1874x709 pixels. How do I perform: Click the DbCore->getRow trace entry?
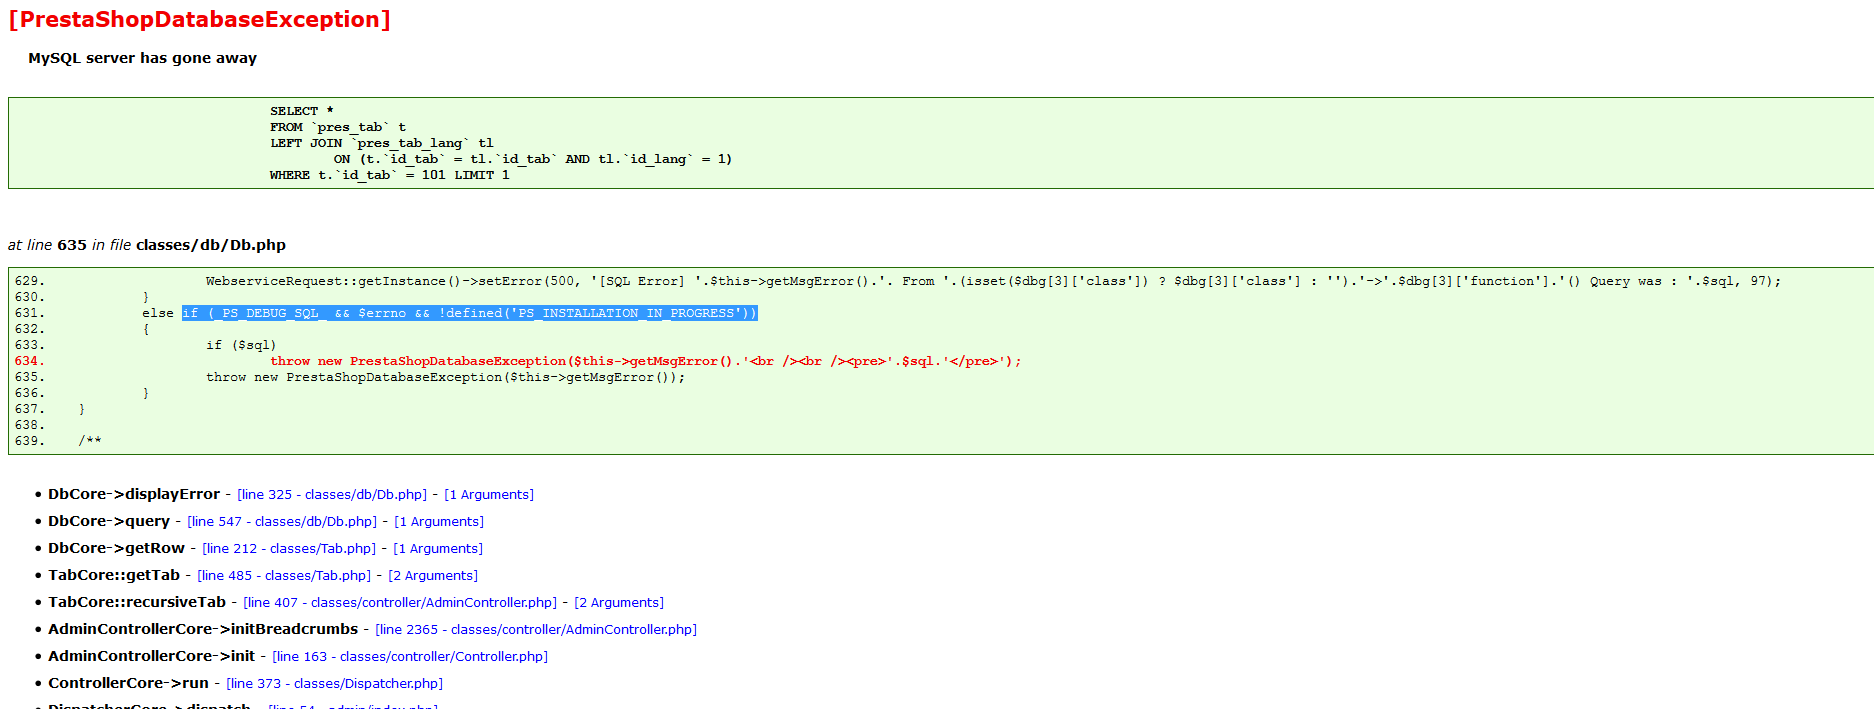pos(116,548)
